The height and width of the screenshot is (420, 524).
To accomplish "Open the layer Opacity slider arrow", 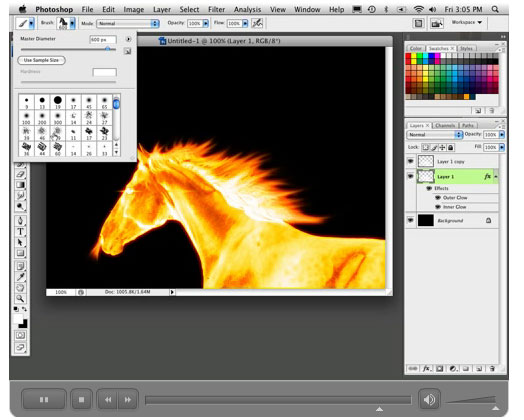I will (502, 135).
